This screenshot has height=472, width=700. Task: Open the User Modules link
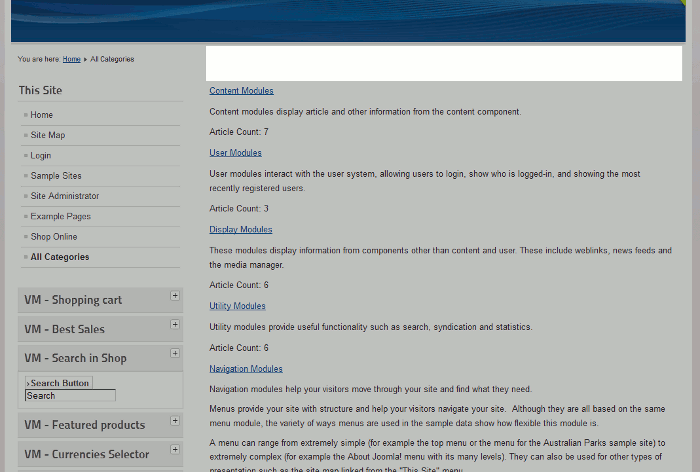click(235, 153)
